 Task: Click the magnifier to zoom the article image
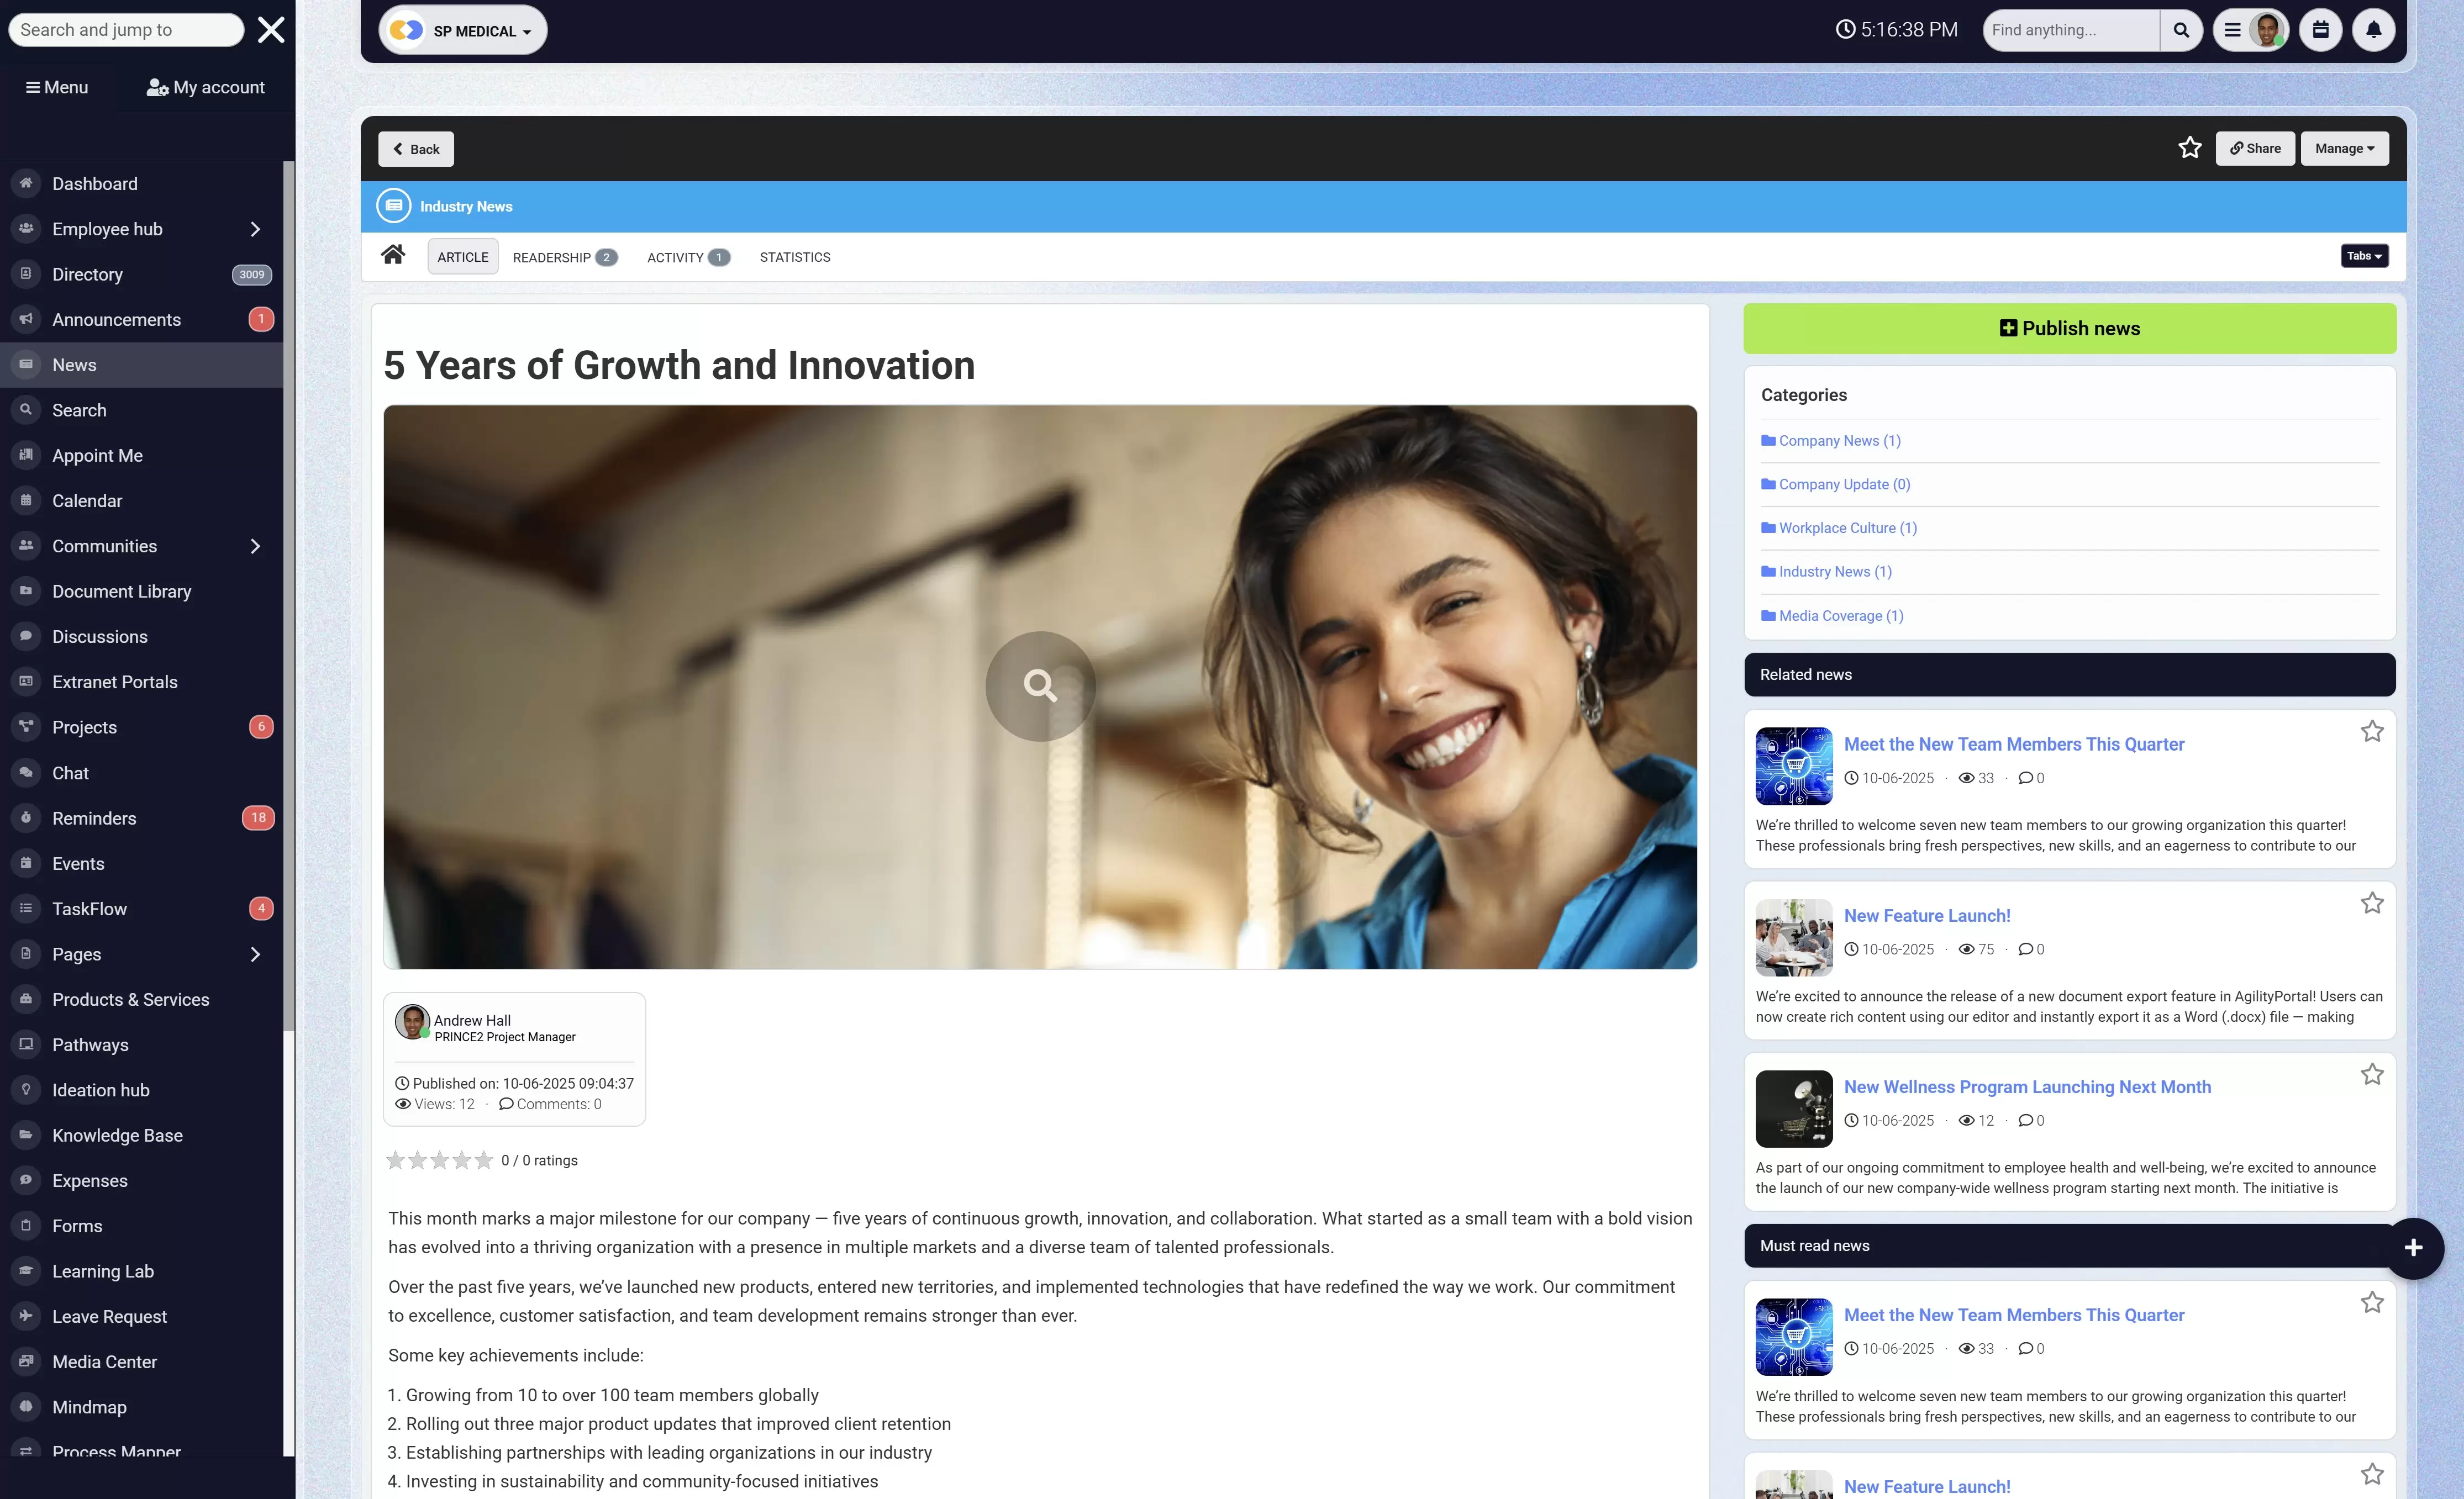click(1040, 686)
